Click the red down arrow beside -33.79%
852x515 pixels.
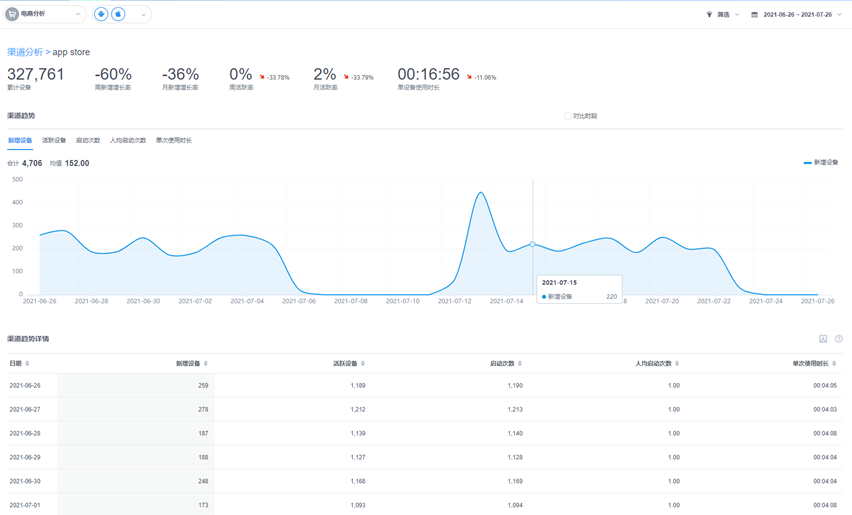coord(346,77)
